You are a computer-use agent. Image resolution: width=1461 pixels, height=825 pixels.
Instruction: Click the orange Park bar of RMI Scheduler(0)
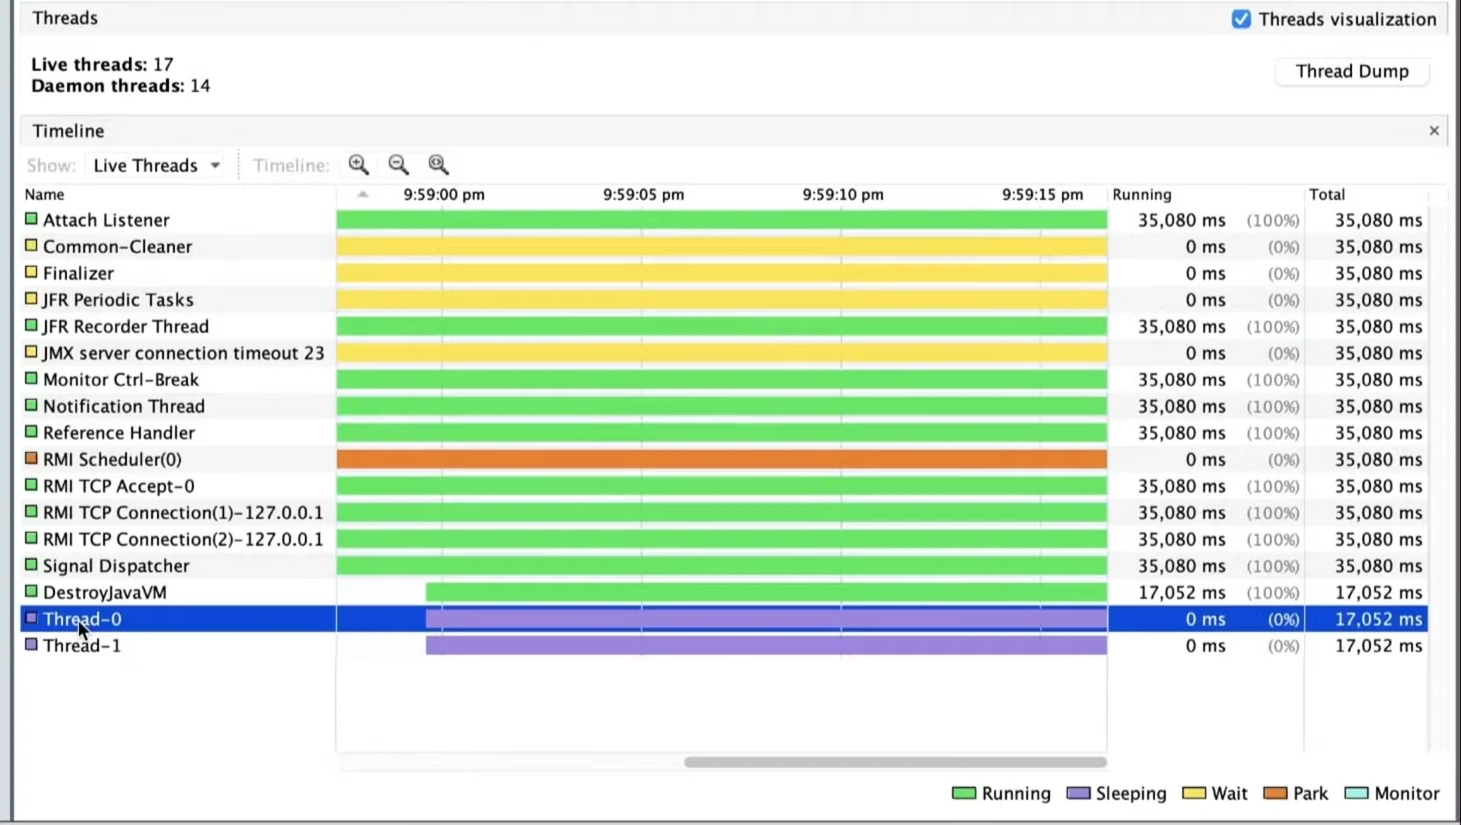pos(722,459)
